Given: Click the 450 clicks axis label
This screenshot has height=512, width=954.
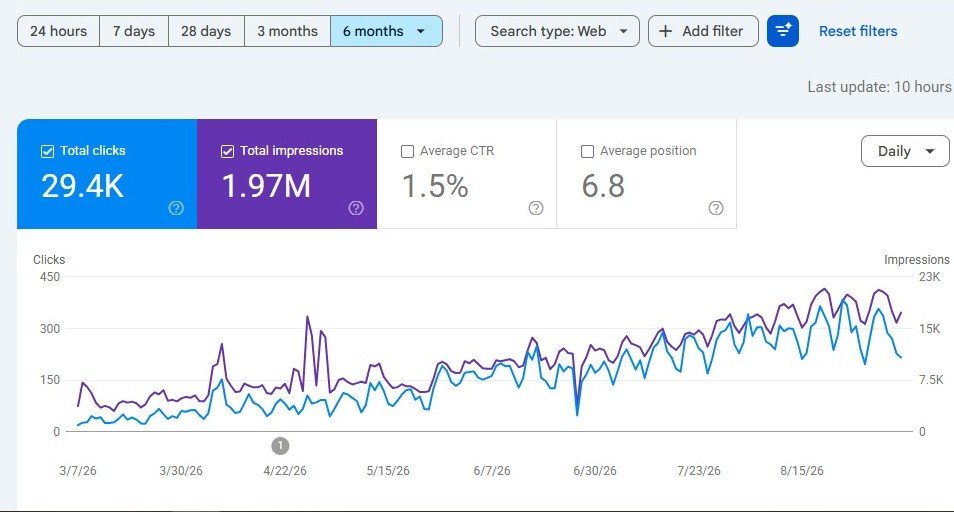Looking at the screenshot, I should tap(50, 277).
